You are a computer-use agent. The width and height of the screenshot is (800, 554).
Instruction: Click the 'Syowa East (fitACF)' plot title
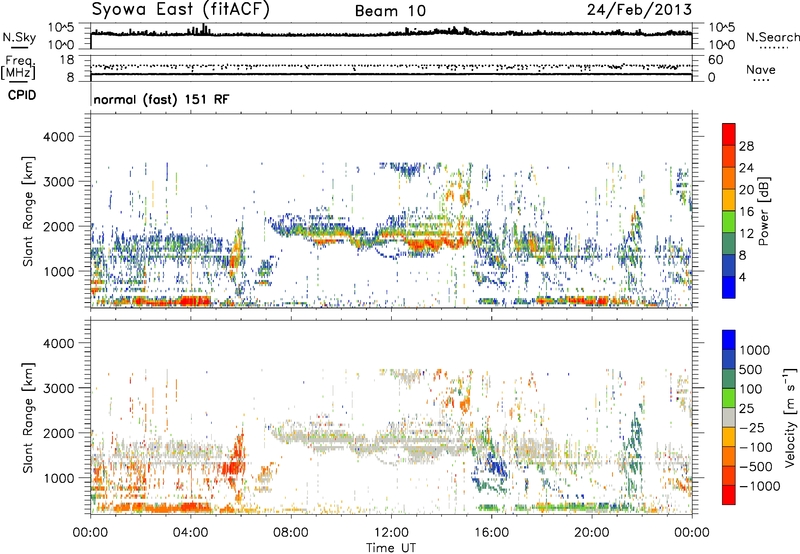(x=181, y=9)
